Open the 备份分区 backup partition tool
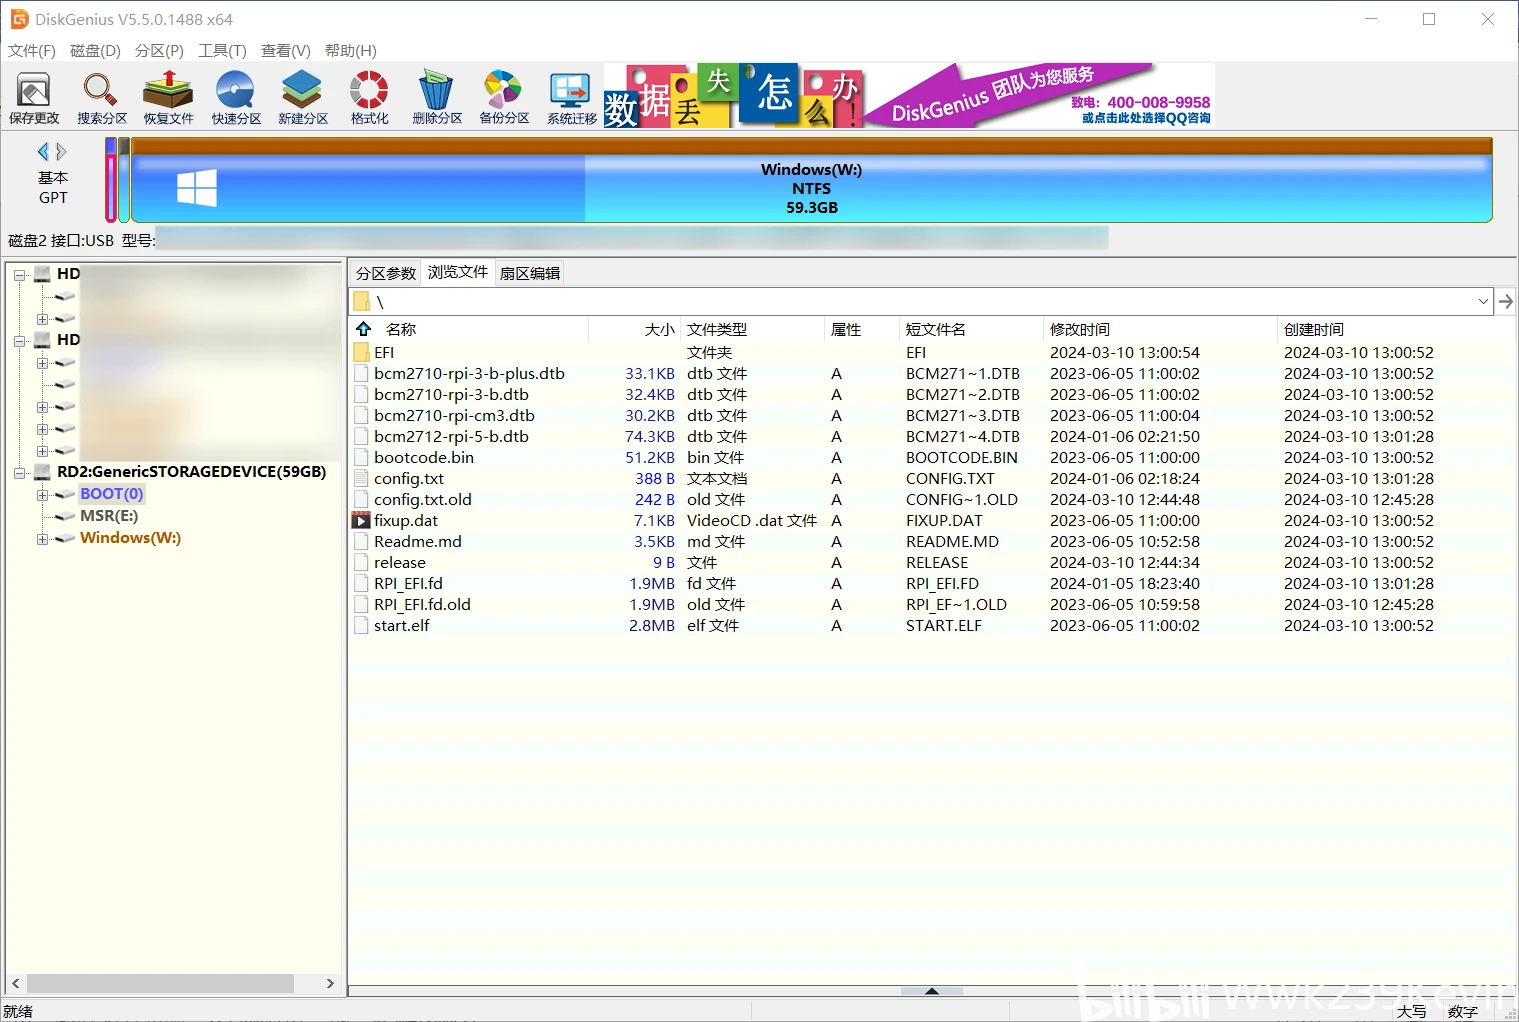This screenshot has width=1519, height=1022. 504,98
